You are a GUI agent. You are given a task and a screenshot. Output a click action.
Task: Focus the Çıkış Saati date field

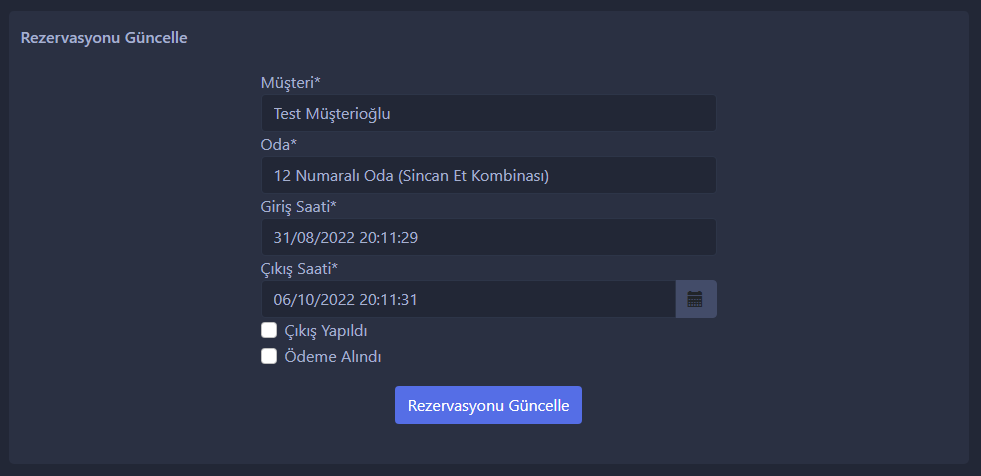tap(468, 299)
